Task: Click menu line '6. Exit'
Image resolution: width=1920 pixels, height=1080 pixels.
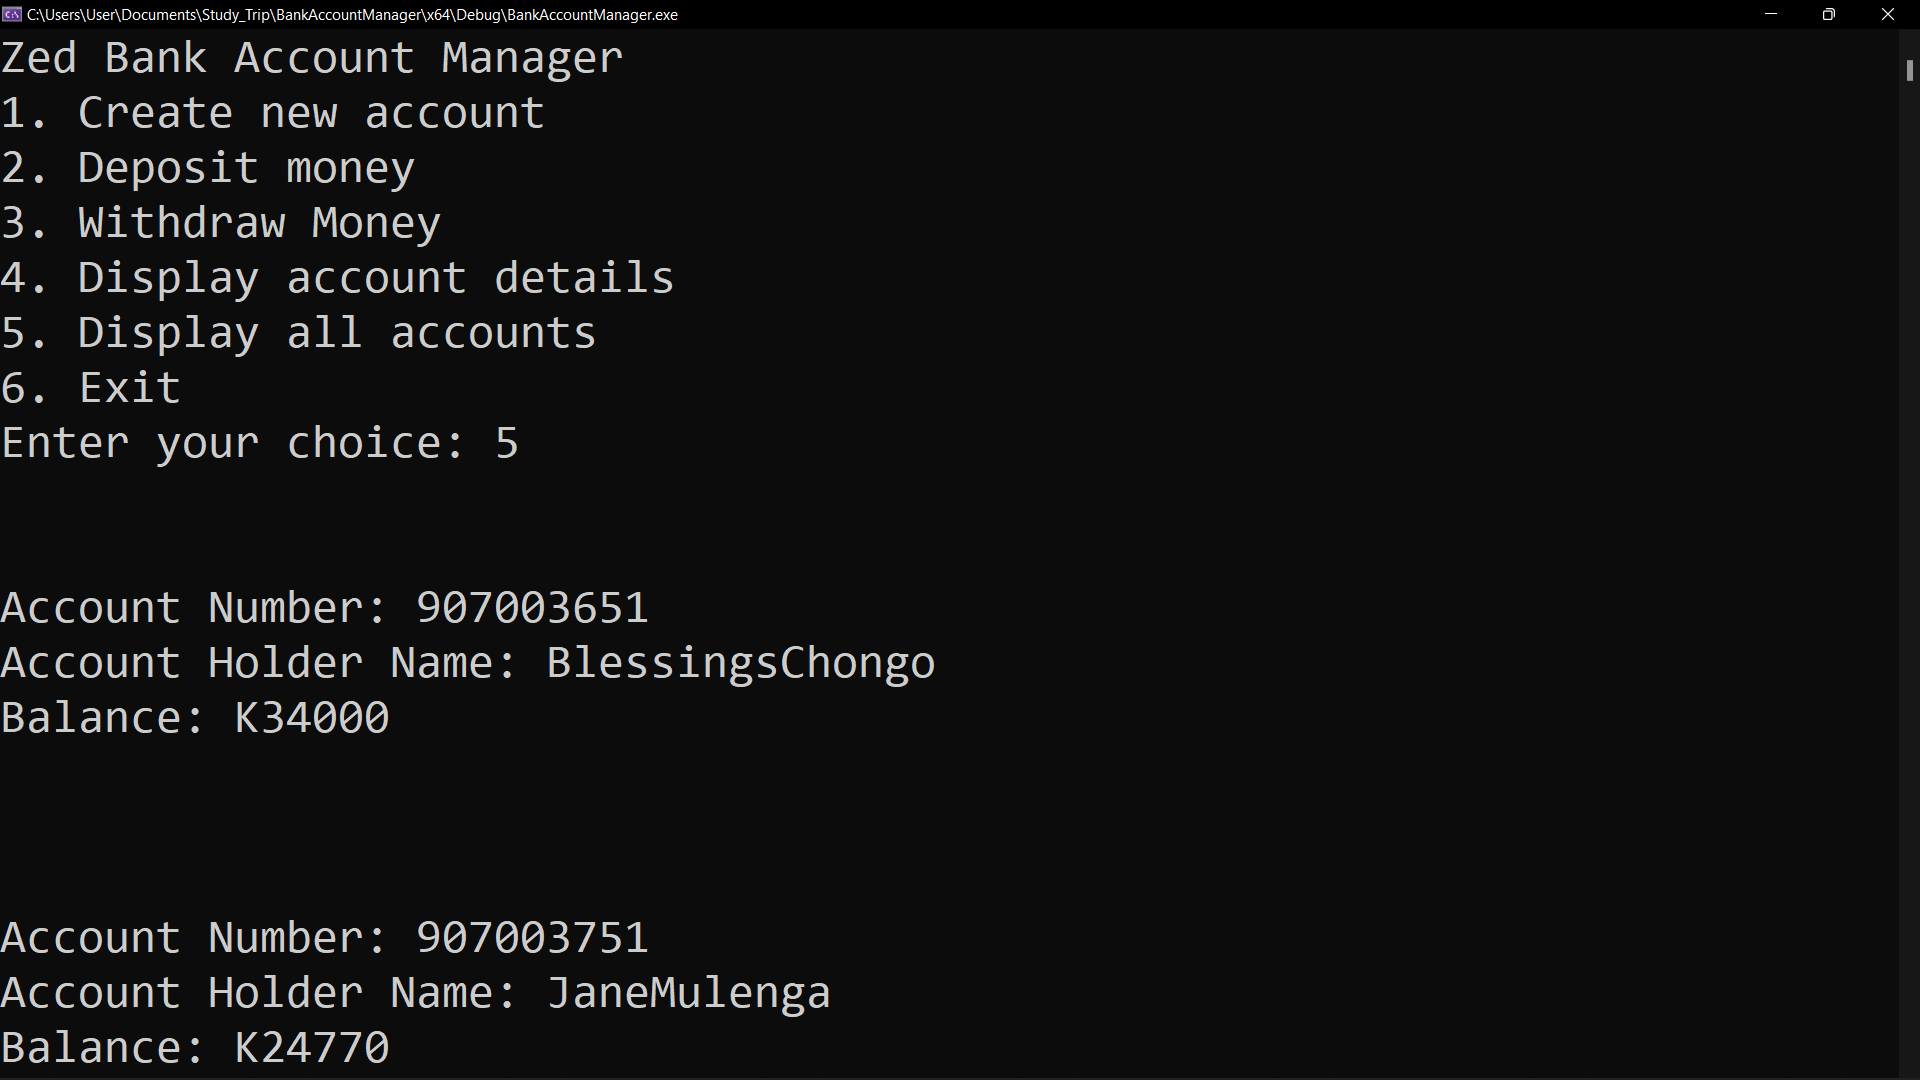Action: 91,388
